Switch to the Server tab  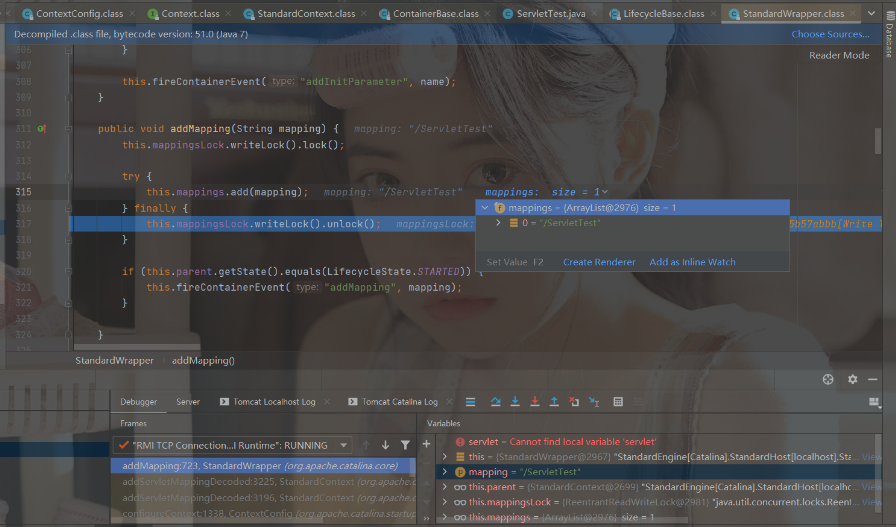click(188, 402)
